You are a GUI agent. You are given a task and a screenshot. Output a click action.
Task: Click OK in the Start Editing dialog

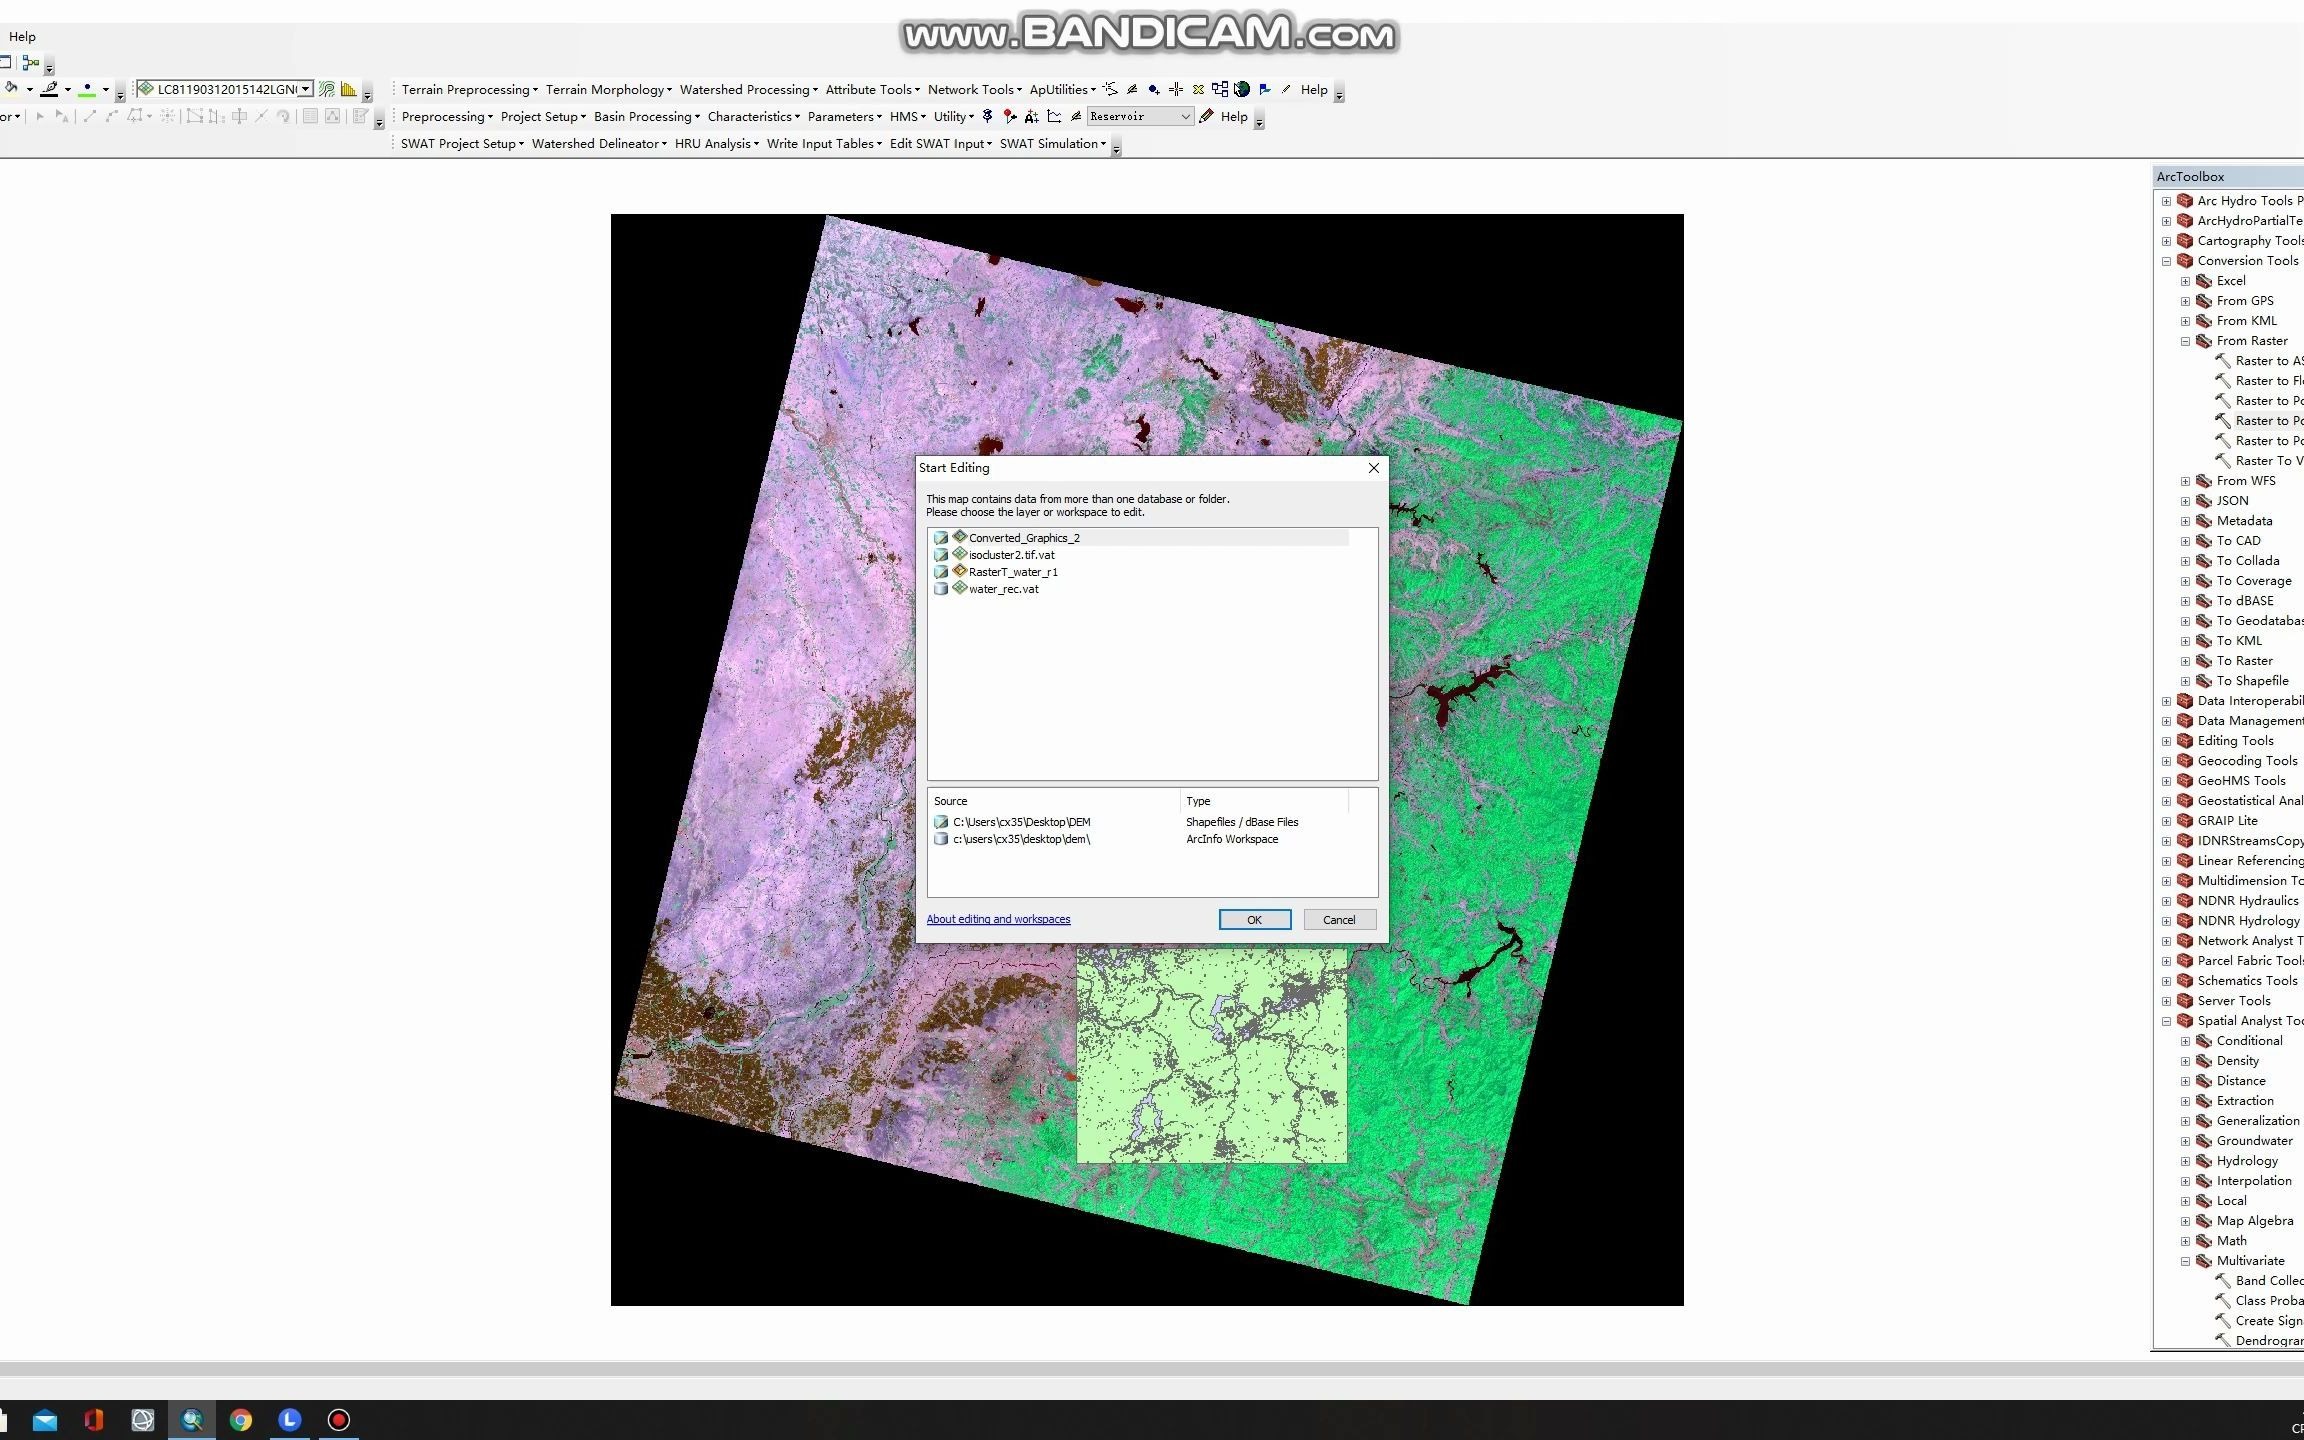[1255, 919]
